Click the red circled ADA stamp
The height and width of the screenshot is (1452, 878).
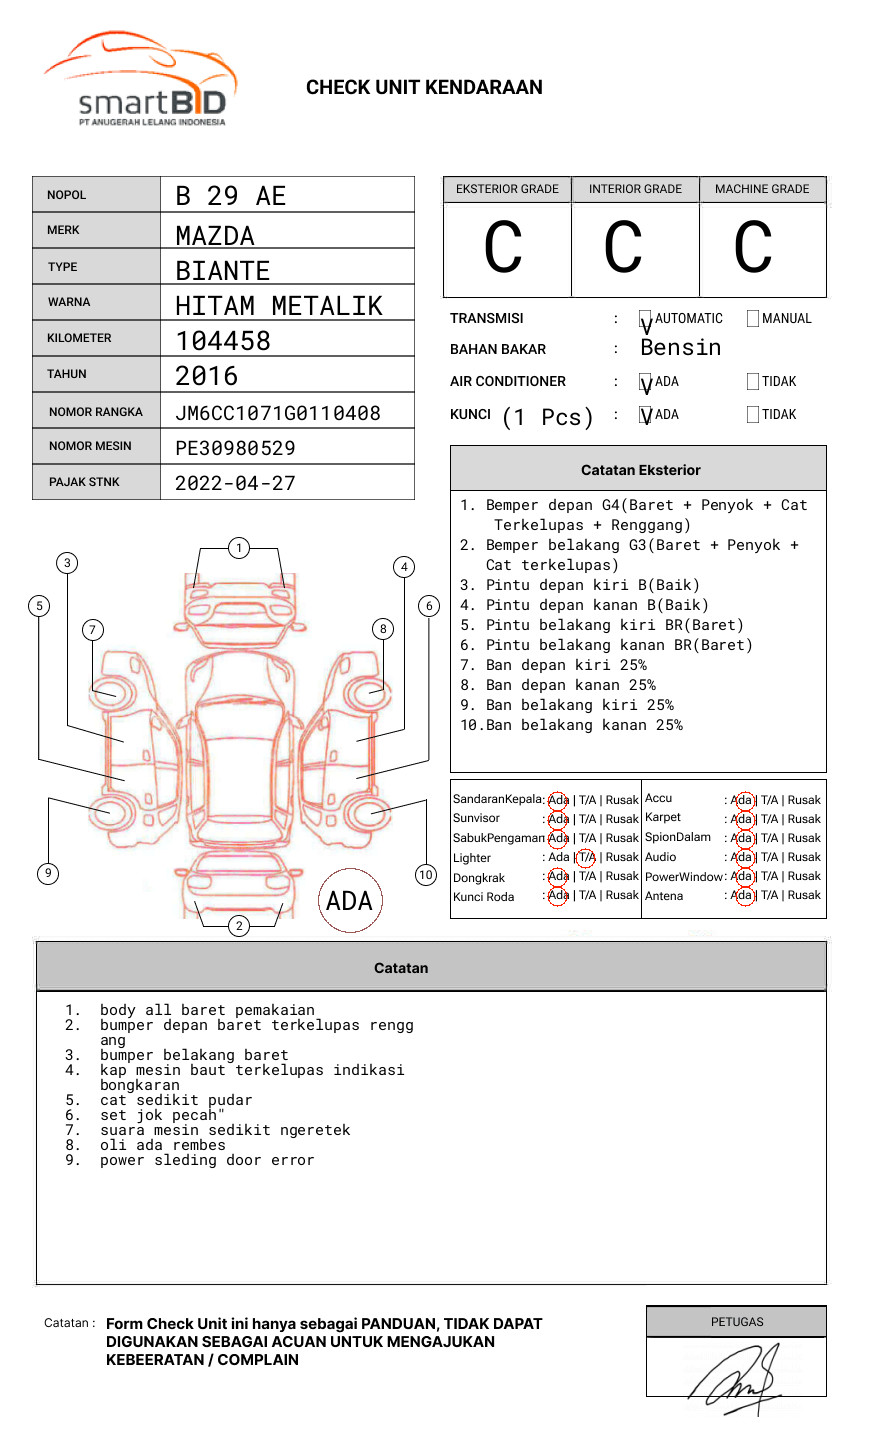349,900
